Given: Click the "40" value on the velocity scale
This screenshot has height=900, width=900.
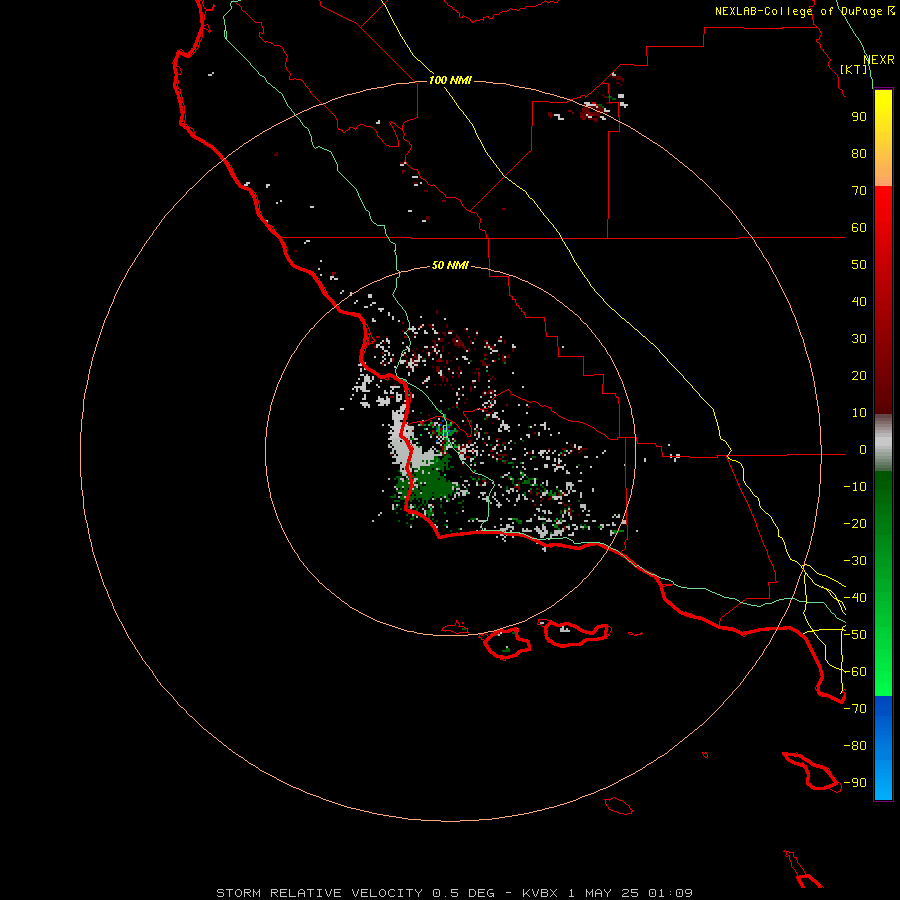Looking at the screenshot, I should click(859, 302).
